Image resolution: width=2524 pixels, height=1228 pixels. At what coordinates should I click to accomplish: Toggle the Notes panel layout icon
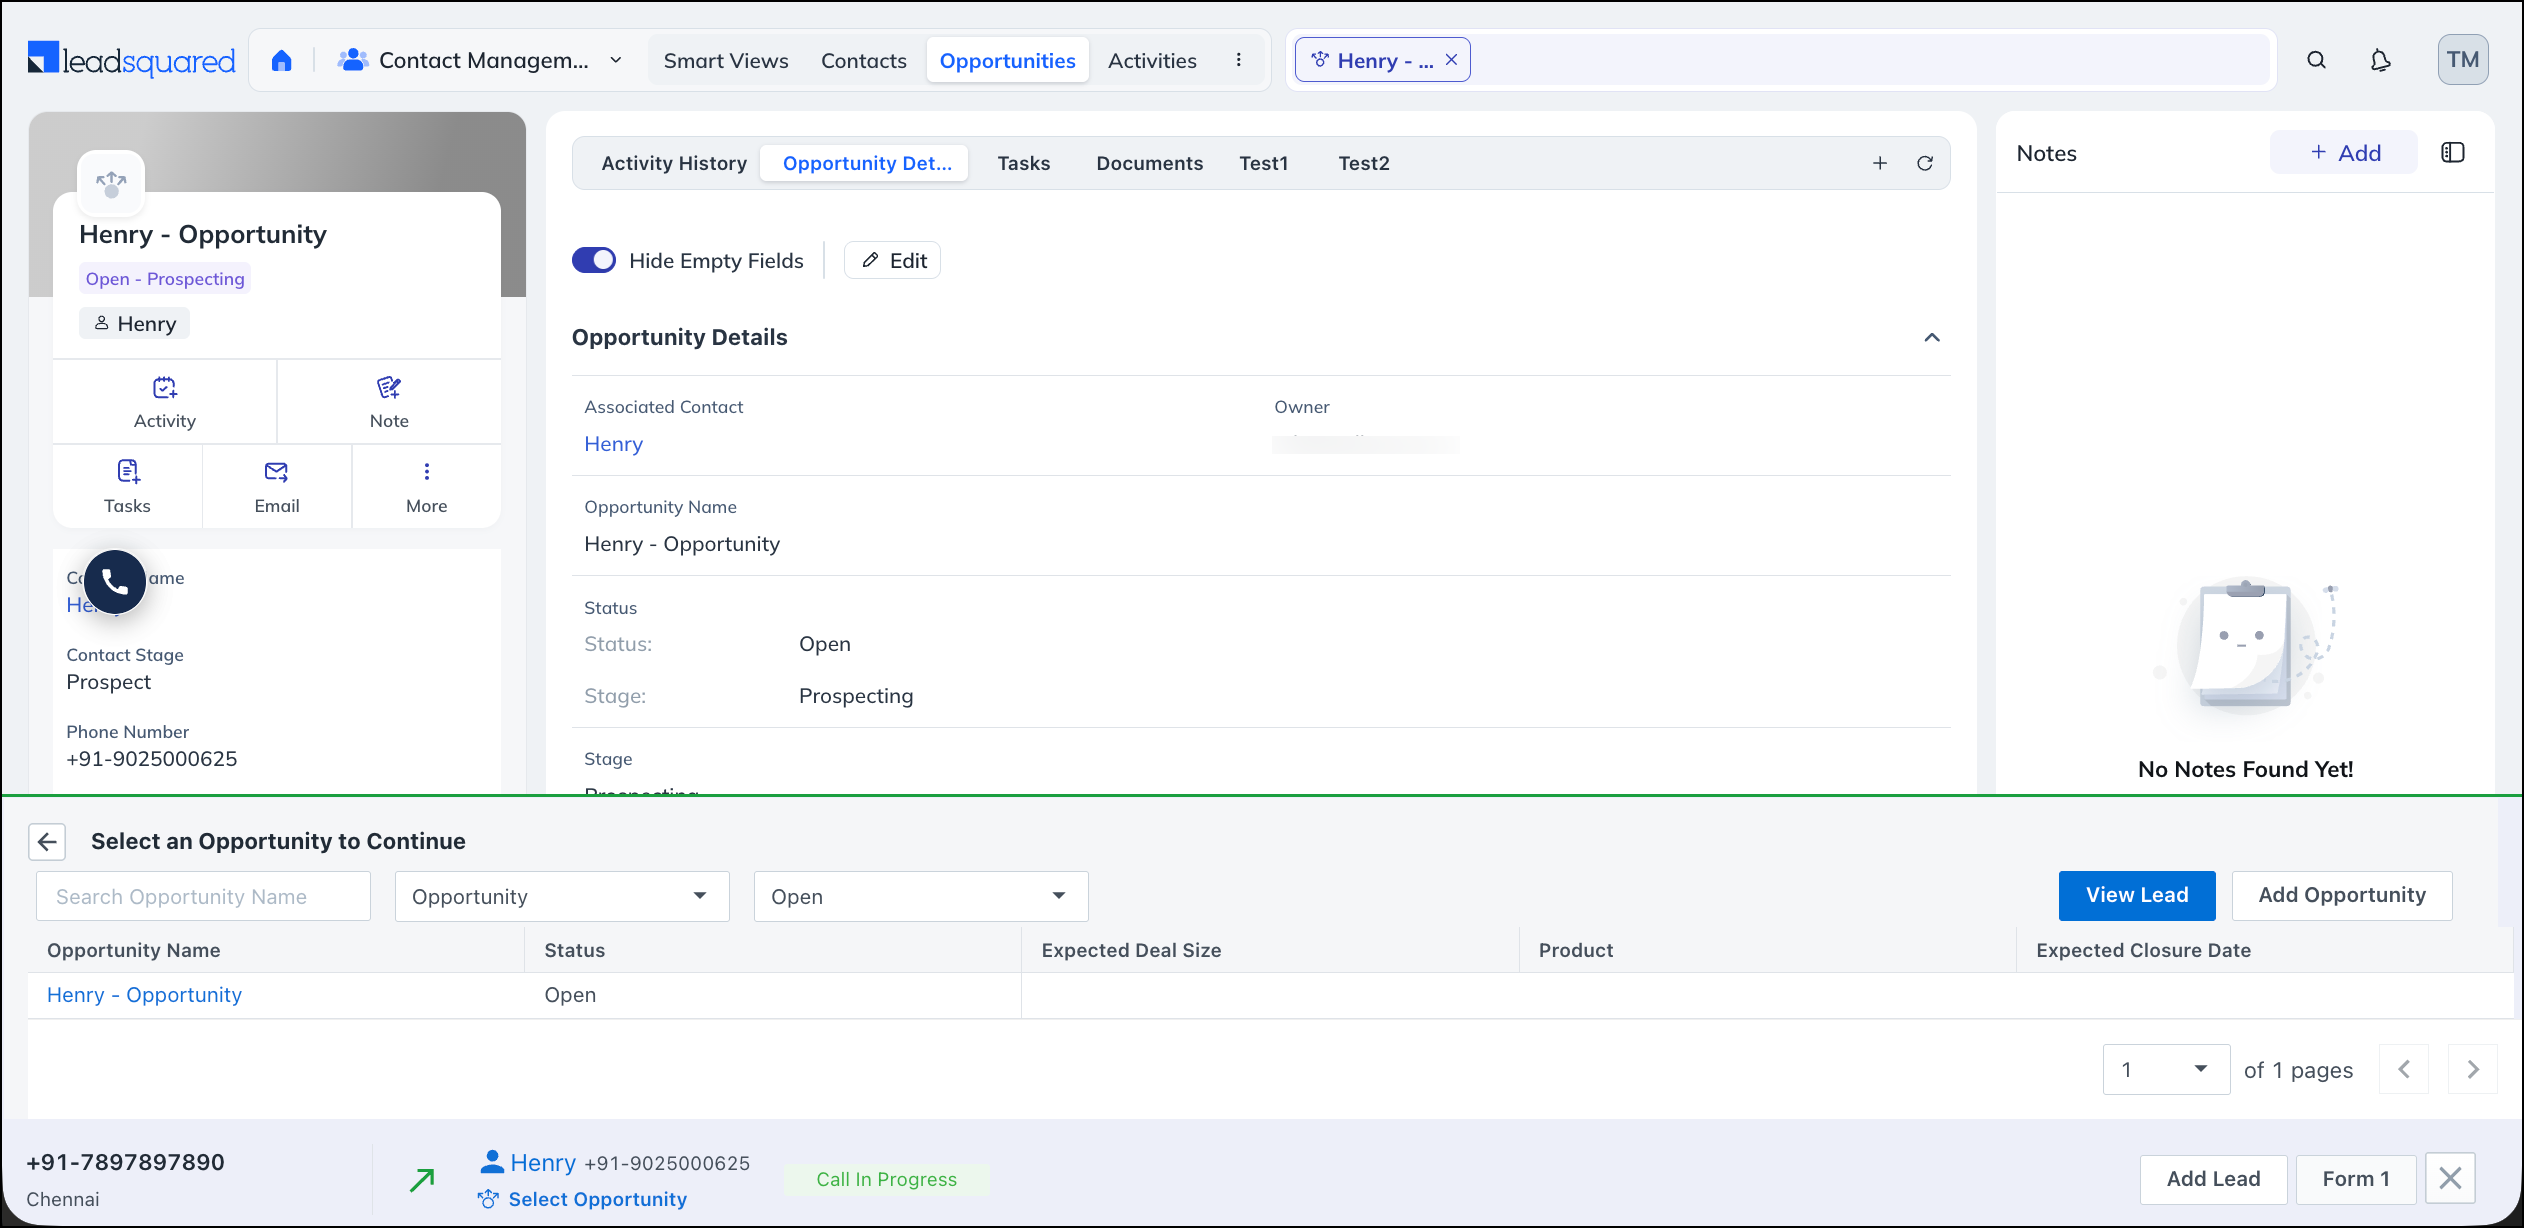[2453, 153]
